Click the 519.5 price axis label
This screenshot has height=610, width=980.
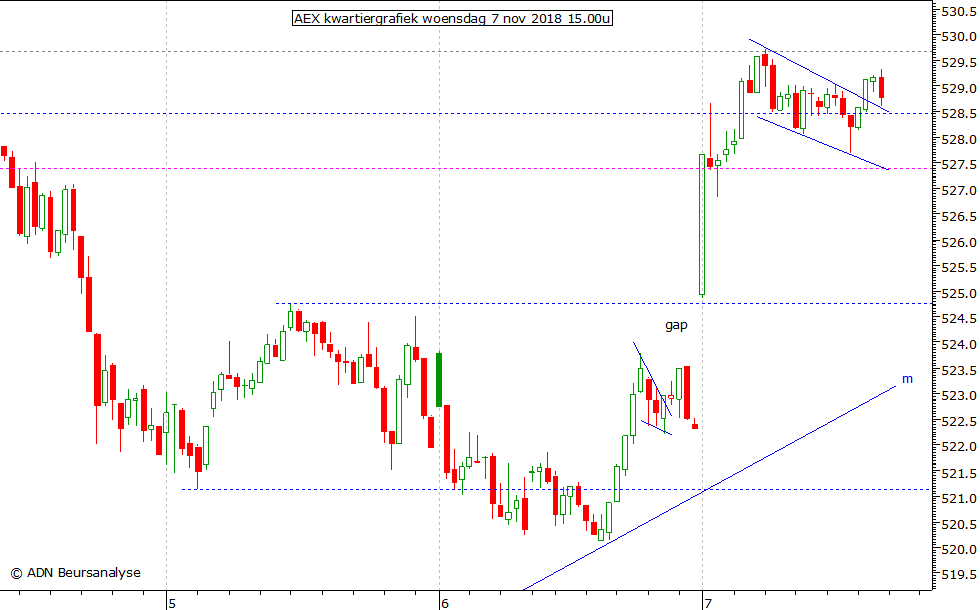click(x=959, y=575)
